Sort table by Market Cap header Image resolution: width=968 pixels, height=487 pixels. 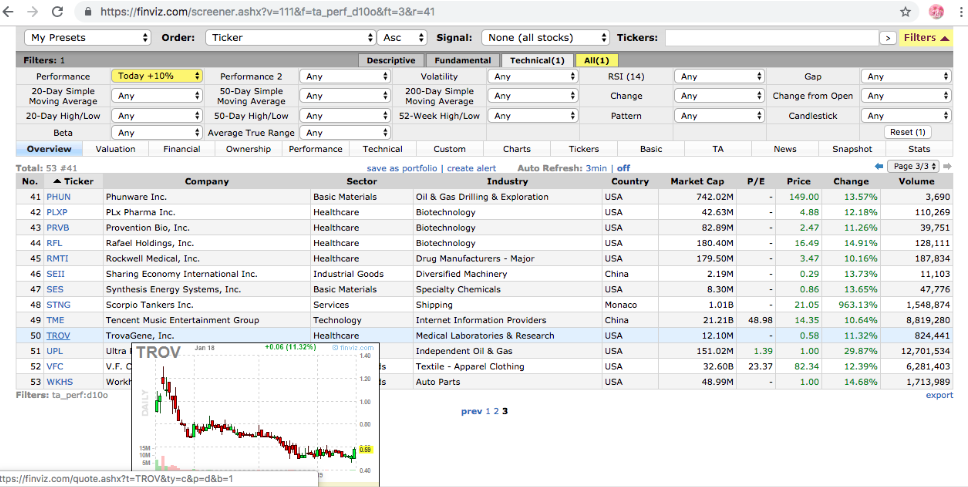coord(697,181)
